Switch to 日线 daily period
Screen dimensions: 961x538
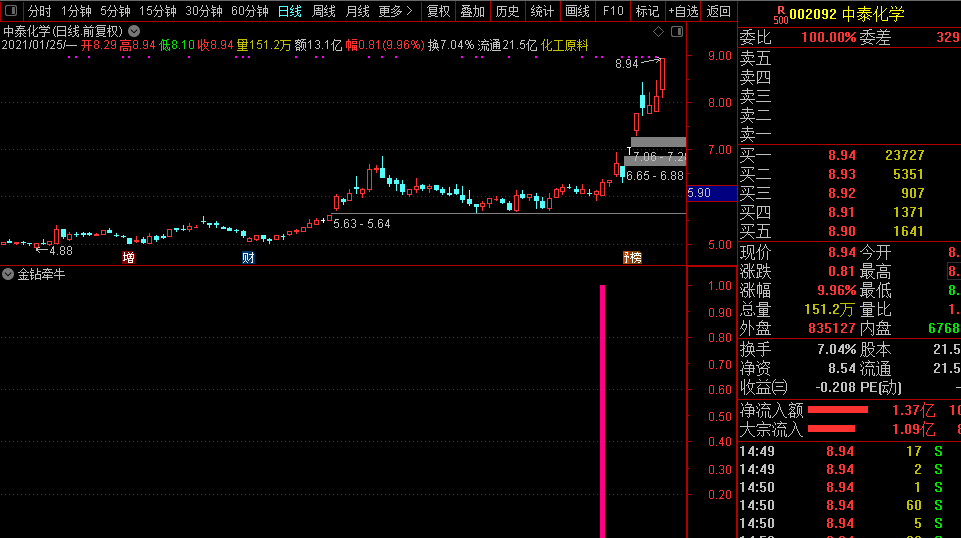(289, 11)
